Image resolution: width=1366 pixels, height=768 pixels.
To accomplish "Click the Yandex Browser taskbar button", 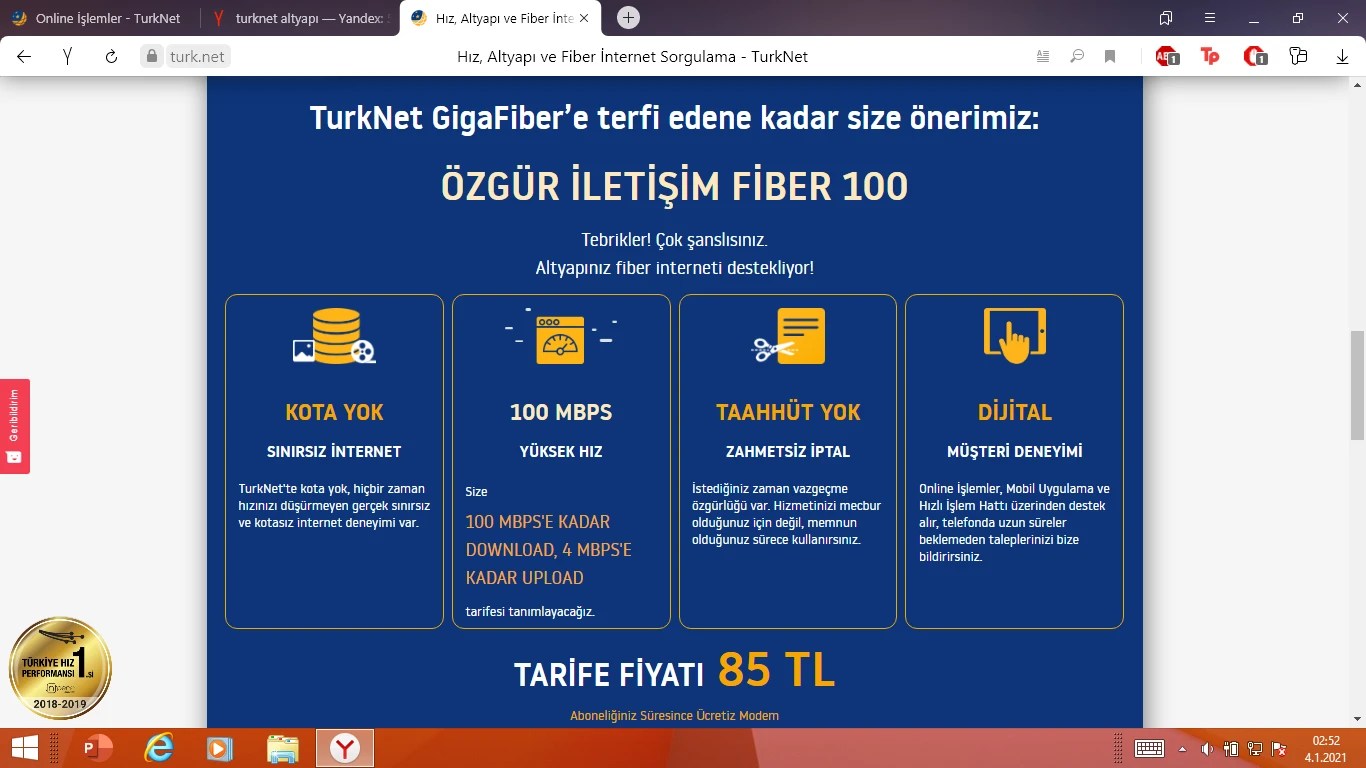I will [x=345, y=748].
